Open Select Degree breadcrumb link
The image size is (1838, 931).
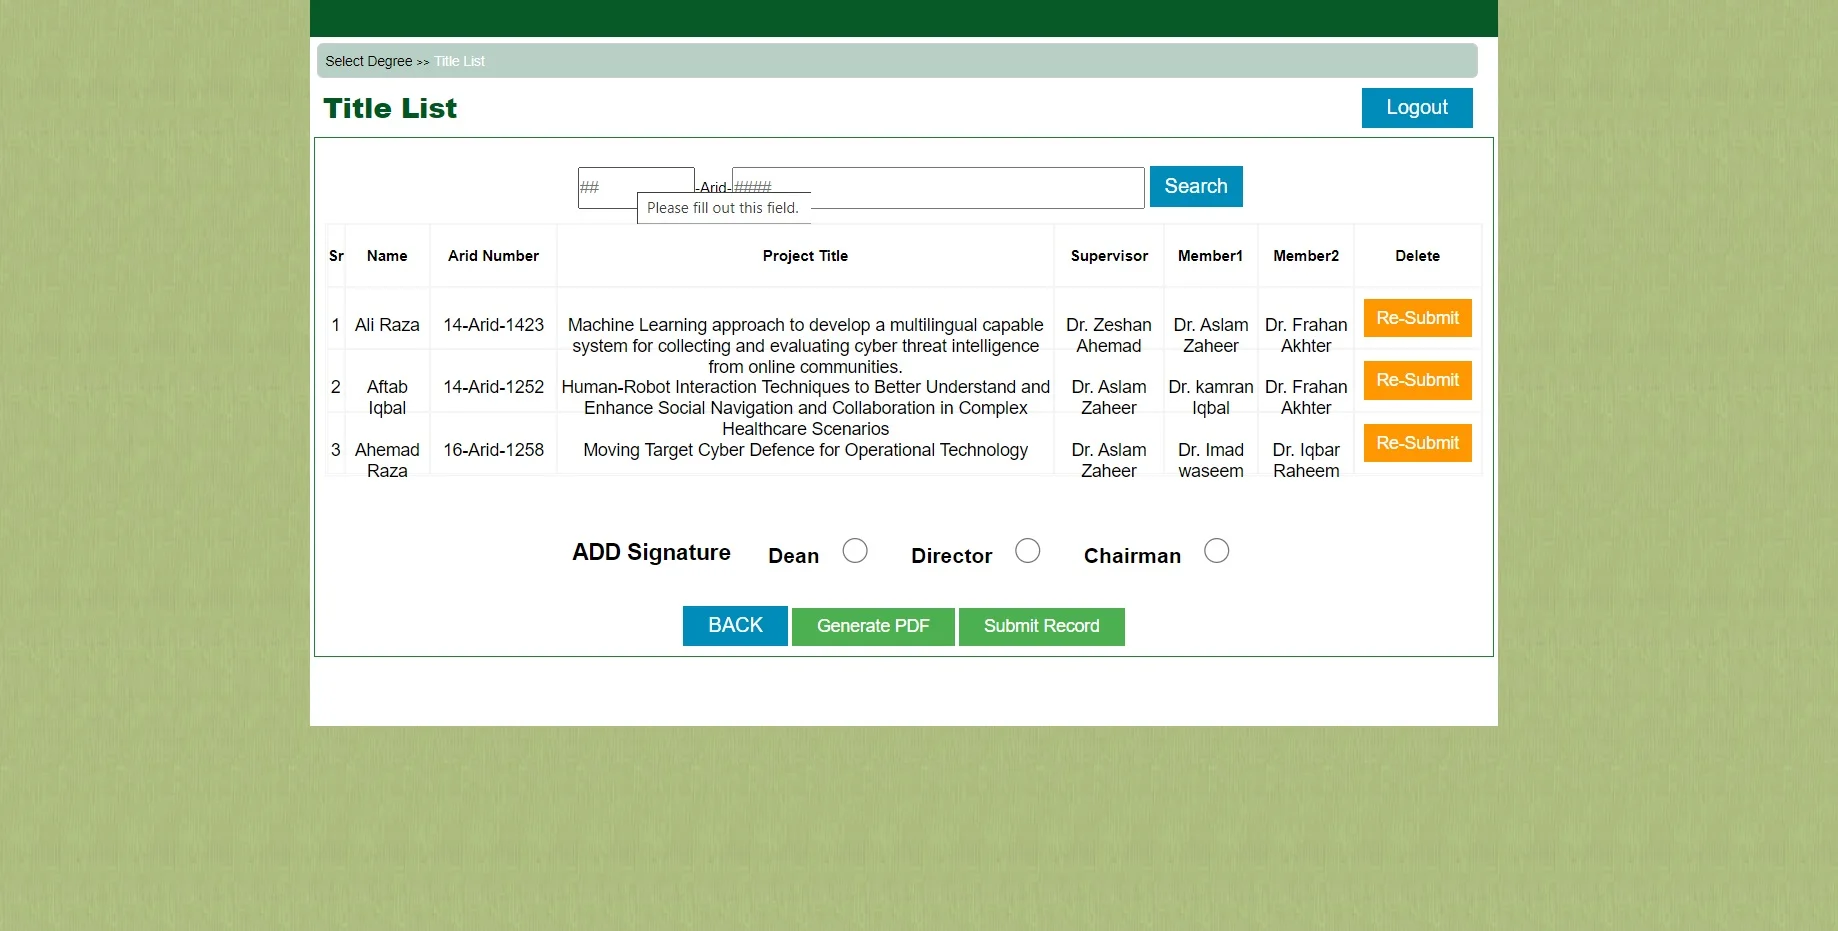[368, 61]
